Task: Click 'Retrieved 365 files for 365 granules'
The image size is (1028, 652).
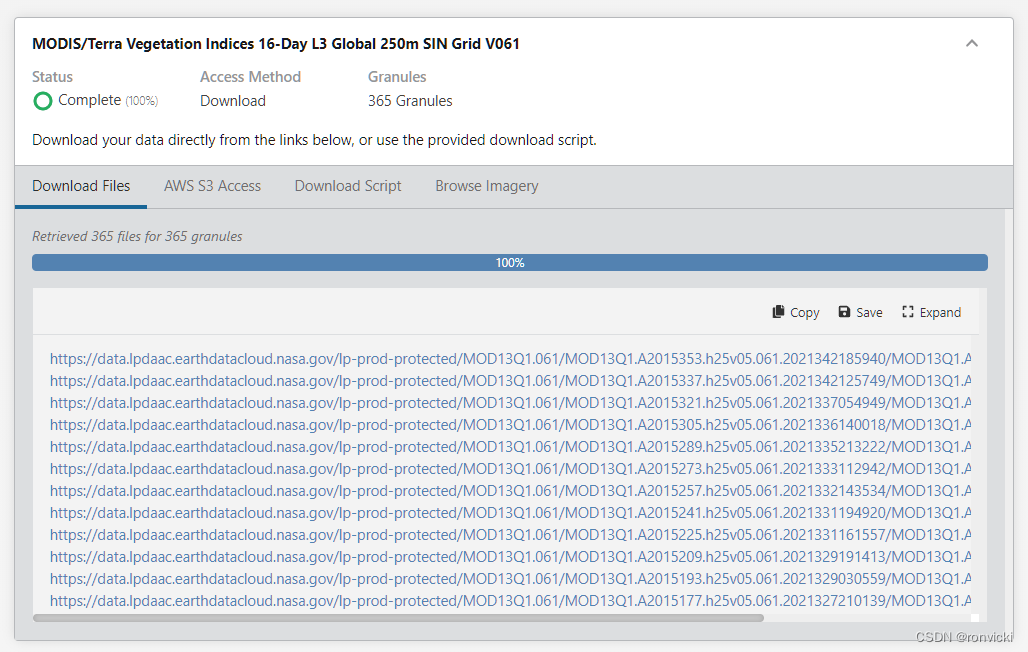Action: 137,236
